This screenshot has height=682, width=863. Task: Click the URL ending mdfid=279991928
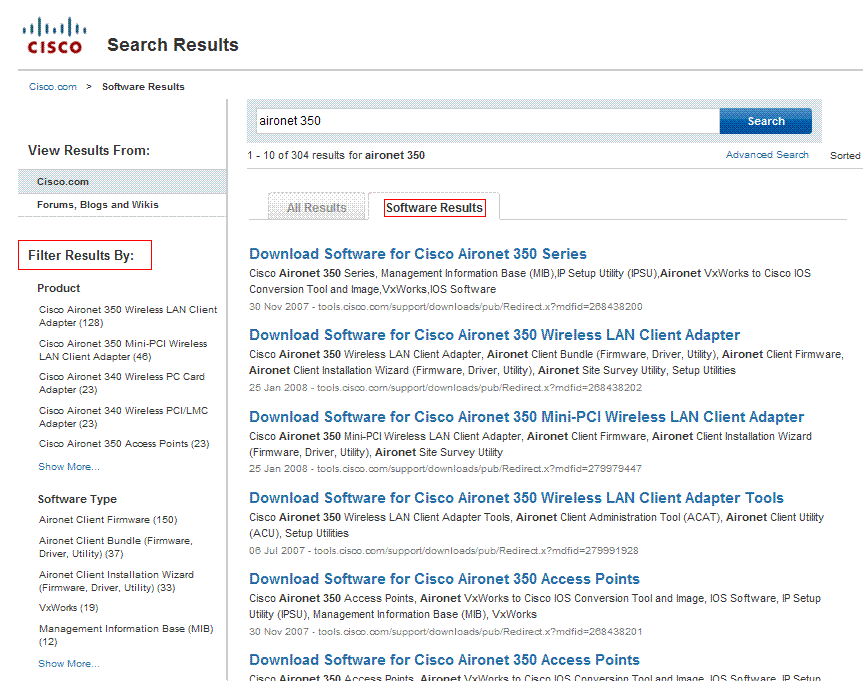476,550
